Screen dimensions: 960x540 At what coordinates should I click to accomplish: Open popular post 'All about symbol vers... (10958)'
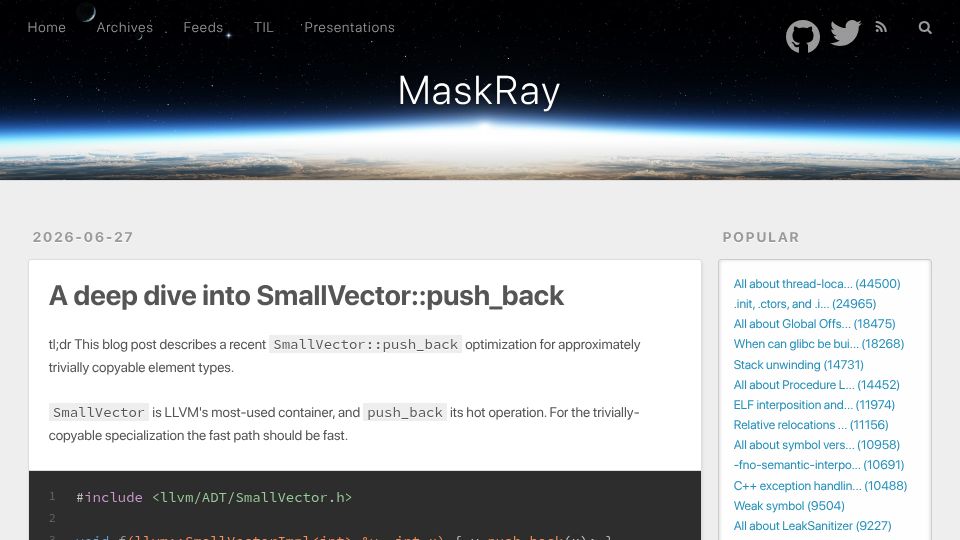[816, 445]
